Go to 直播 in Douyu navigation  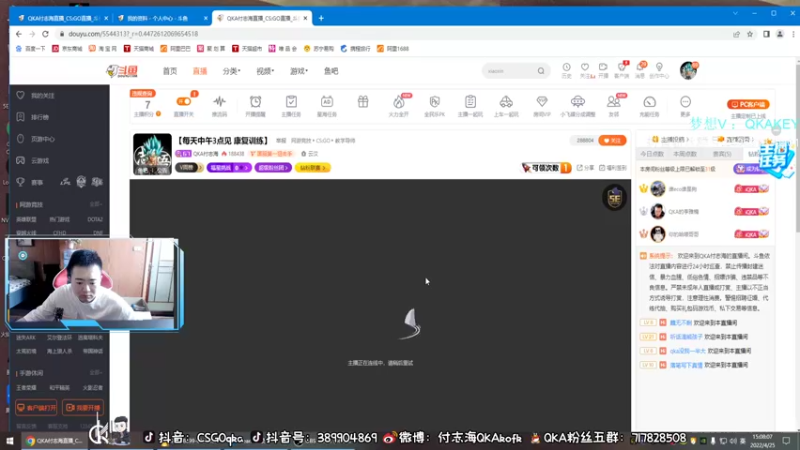tap(199, 71)
